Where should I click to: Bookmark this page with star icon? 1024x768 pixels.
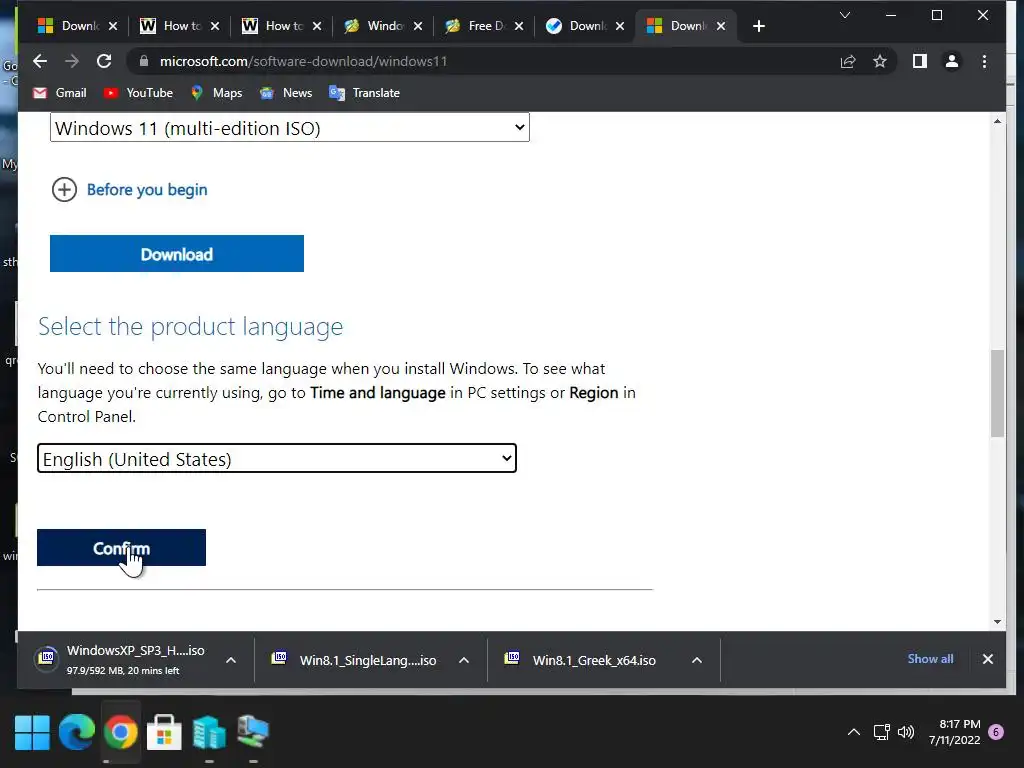880,61
